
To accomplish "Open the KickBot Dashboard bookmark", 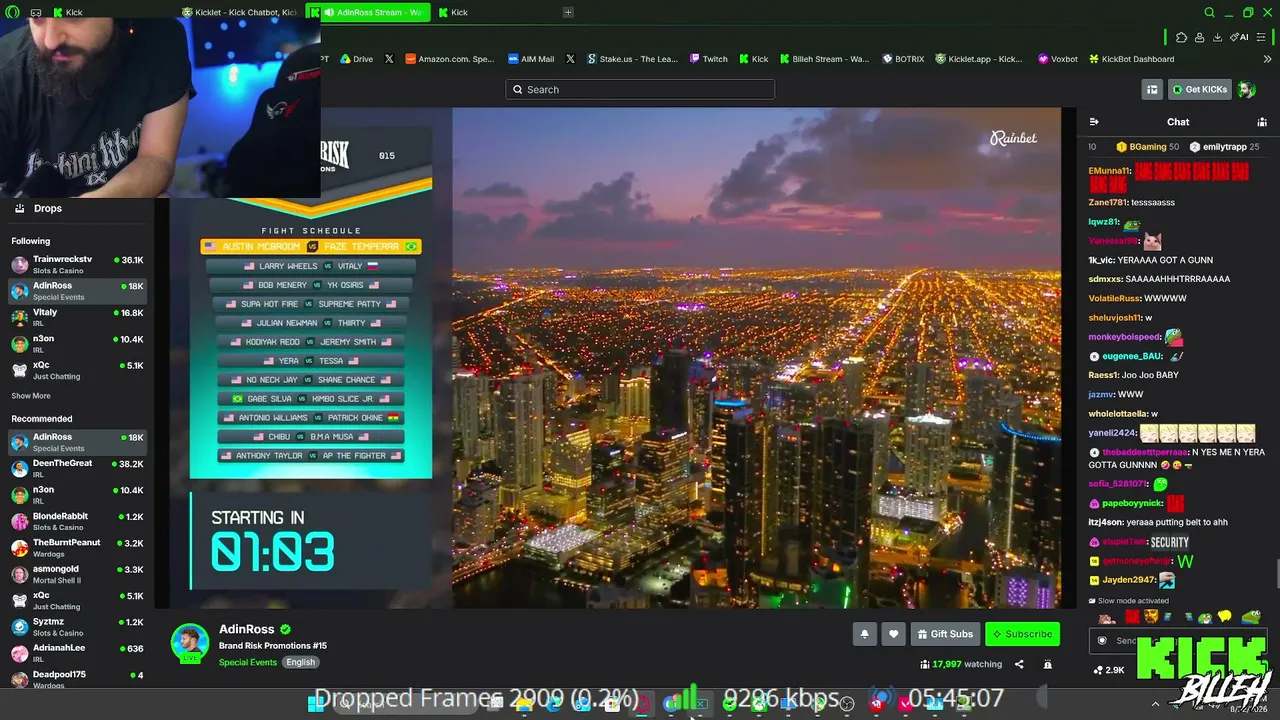I will [1132, 59].
